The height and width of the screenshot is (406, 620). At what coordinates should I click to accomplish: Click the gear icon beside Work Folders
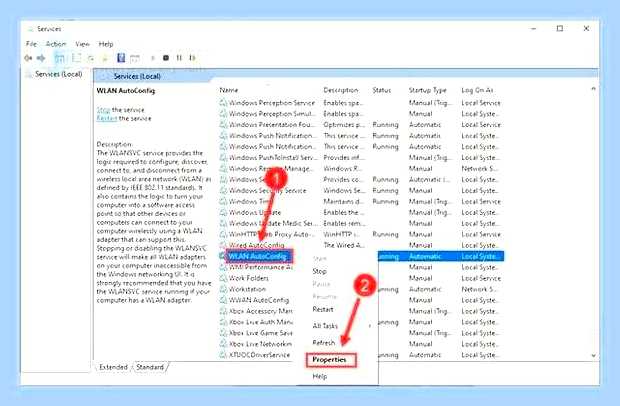(223, 278)
